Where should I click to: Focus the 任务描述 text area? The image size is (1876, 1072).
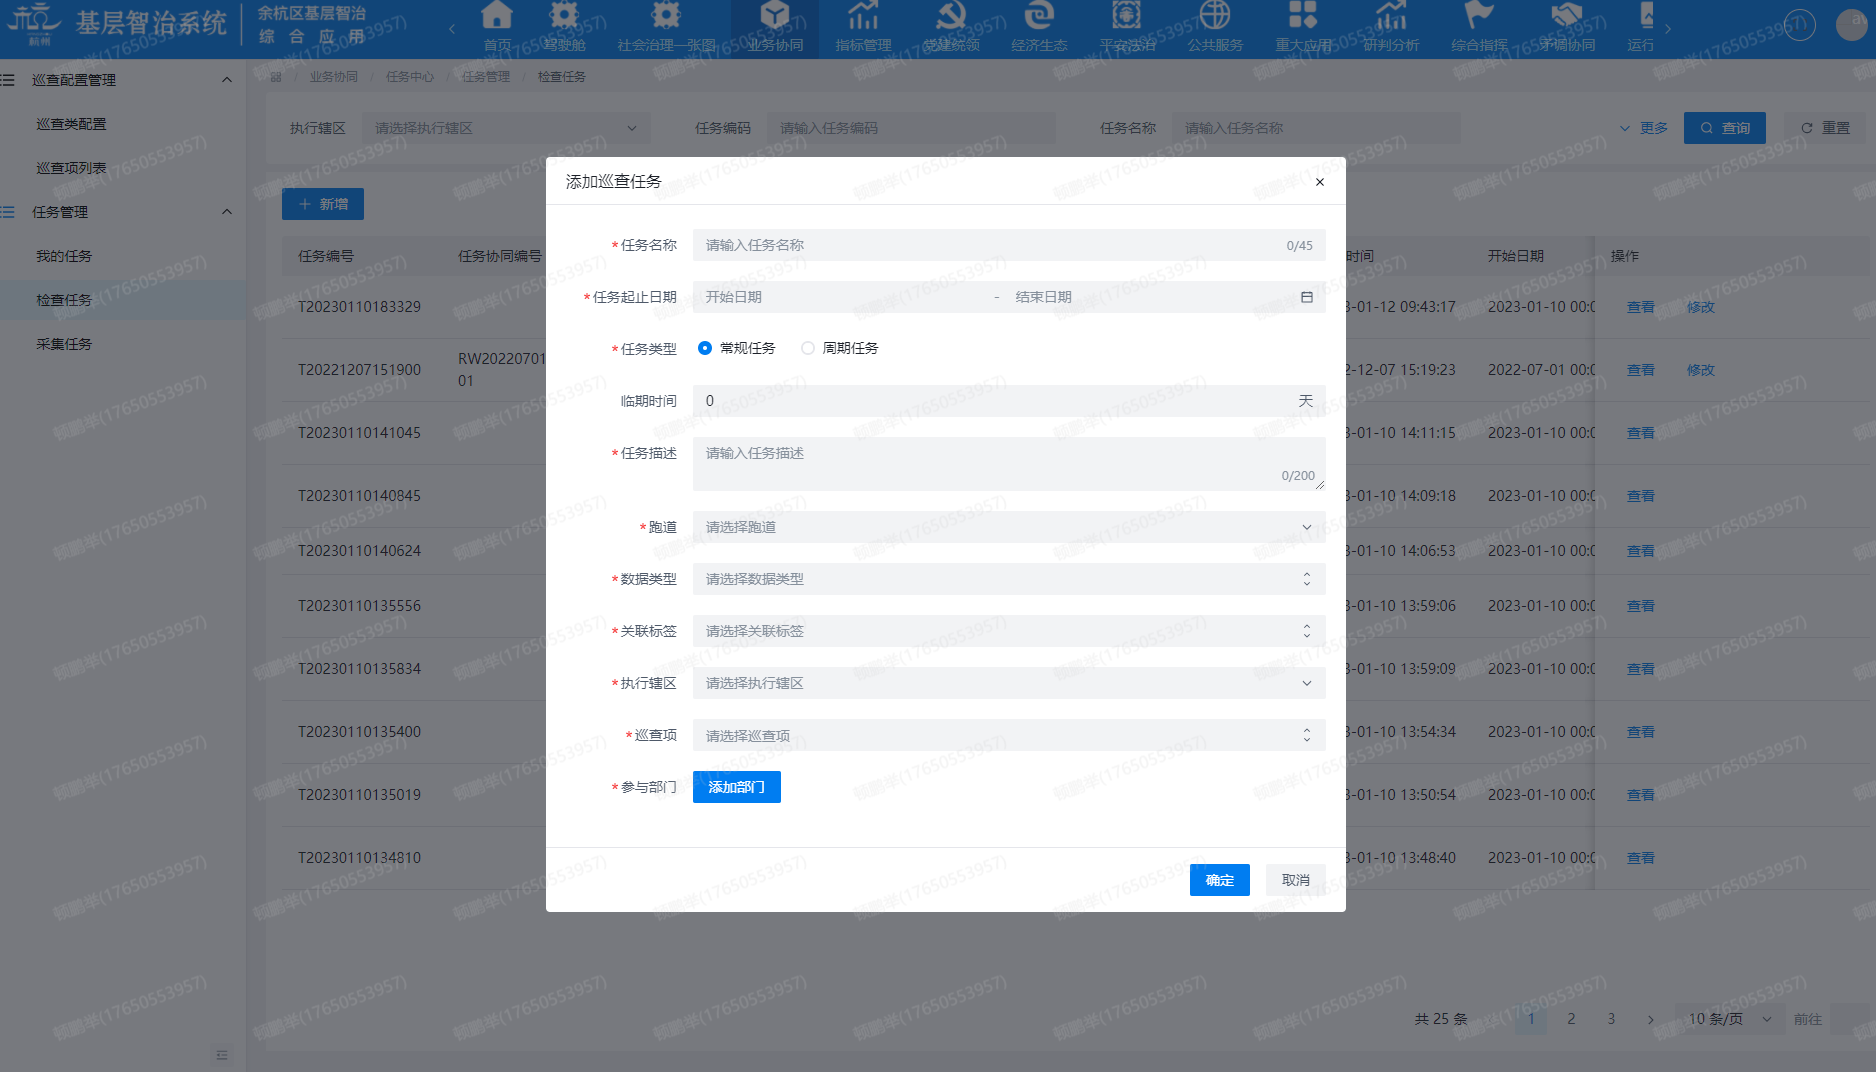click(1009, 464)
